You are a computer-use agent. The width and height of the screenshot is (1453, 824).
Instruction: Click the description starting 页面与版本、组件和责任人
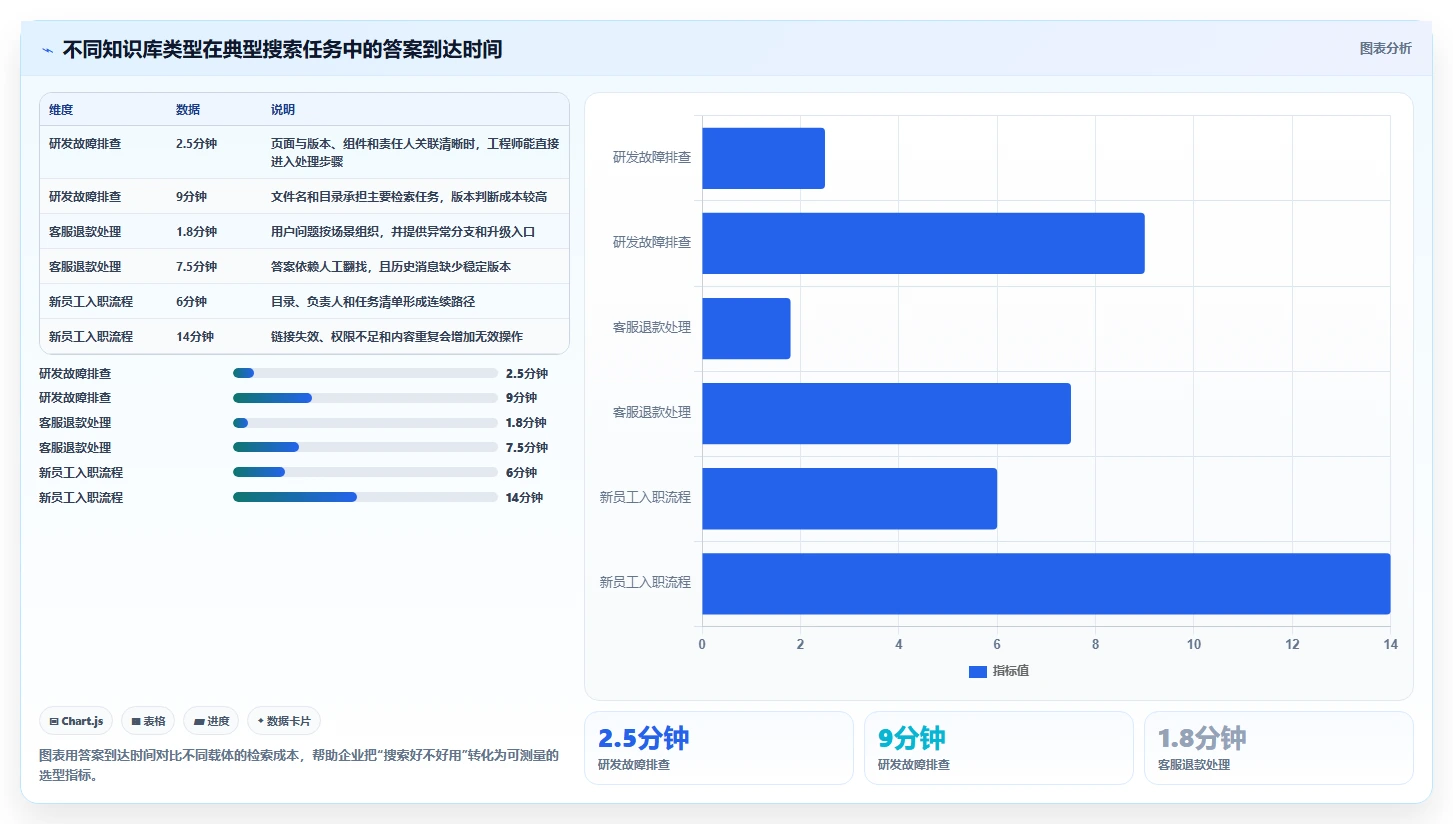415,152
